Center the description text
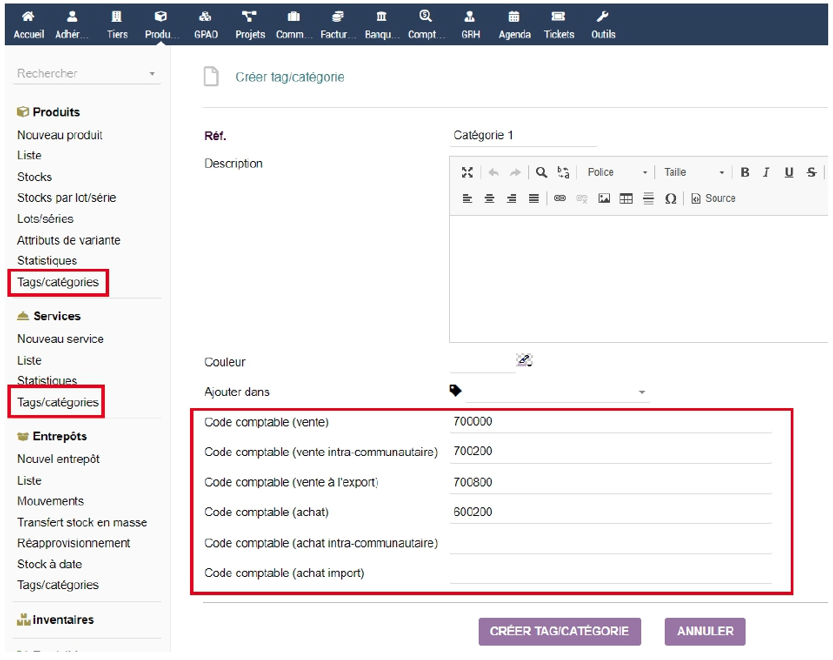The width and height of the screenshot is (833, 660). (489, 198)
